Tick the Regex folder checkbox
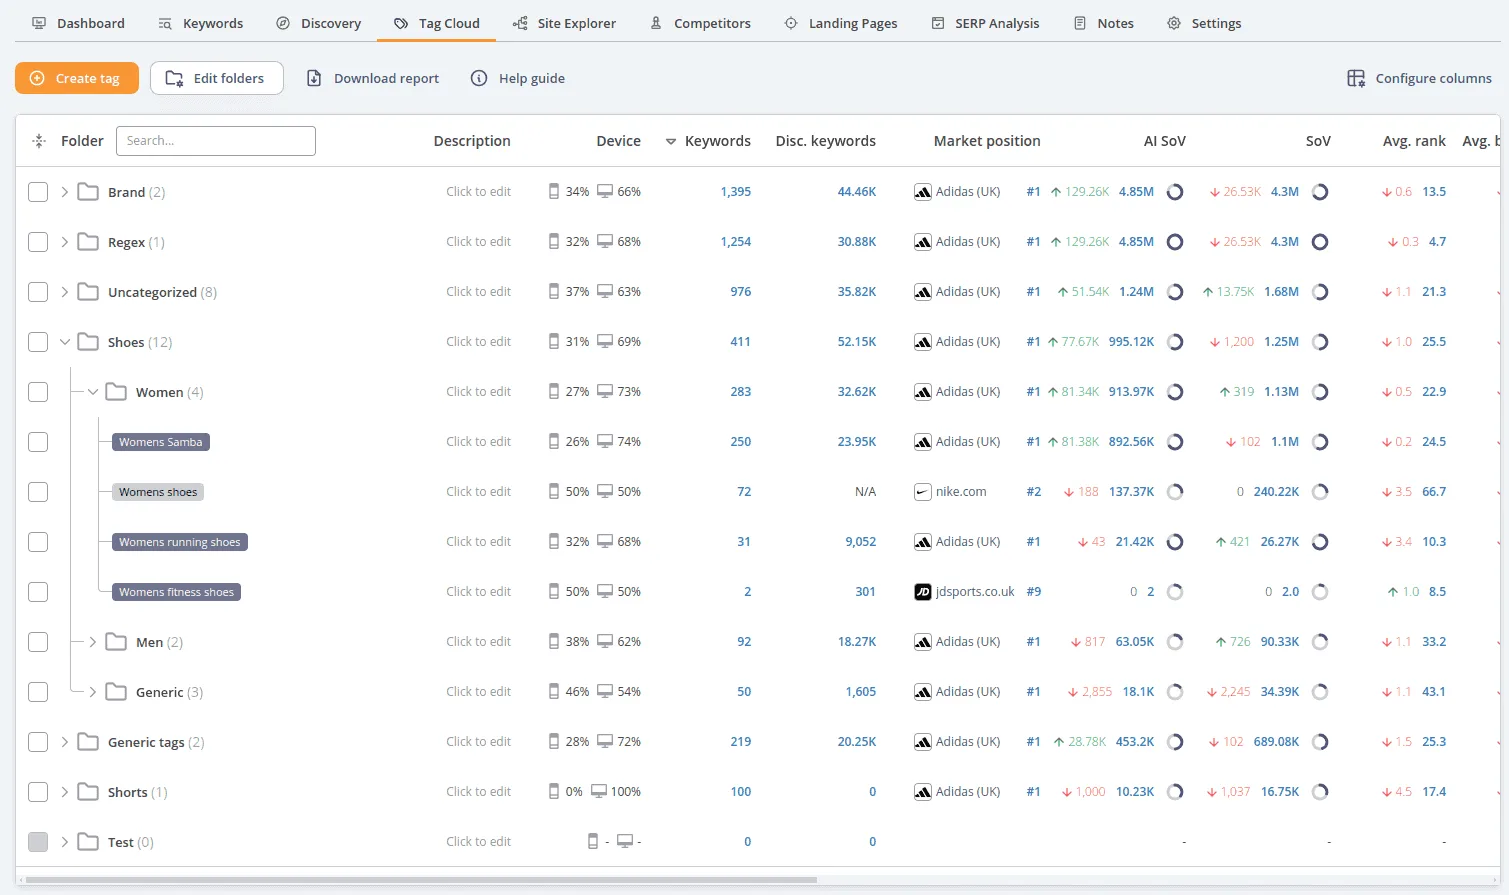1509x895 pixels. coord(38,242)
